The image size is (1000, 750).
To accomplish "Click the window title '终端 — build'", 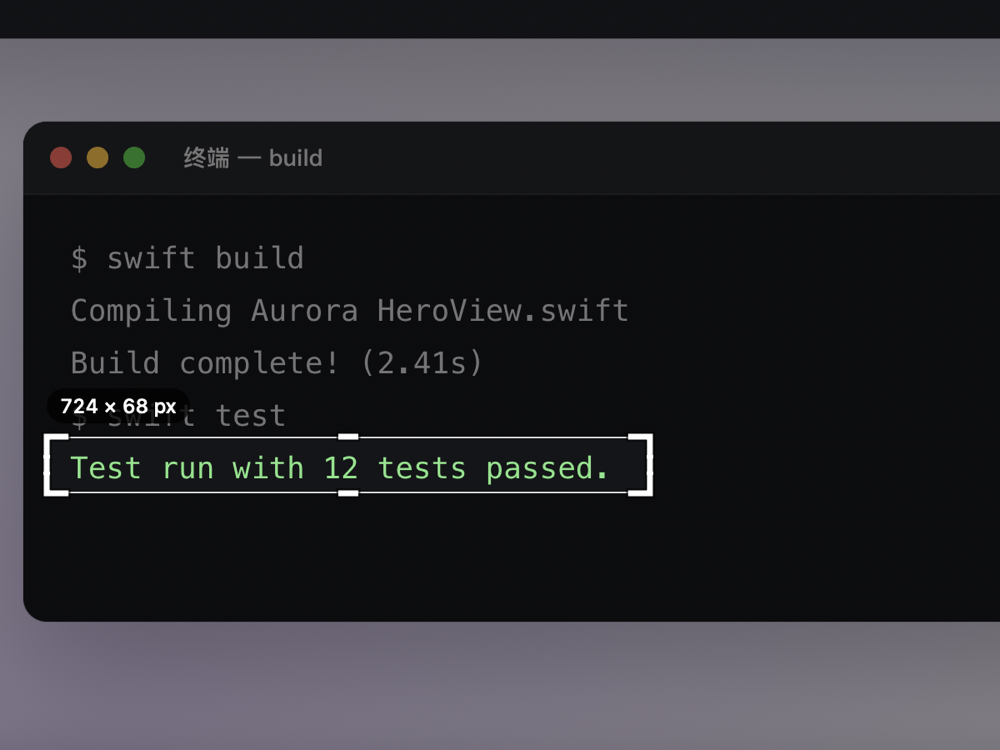I will 253,158.
